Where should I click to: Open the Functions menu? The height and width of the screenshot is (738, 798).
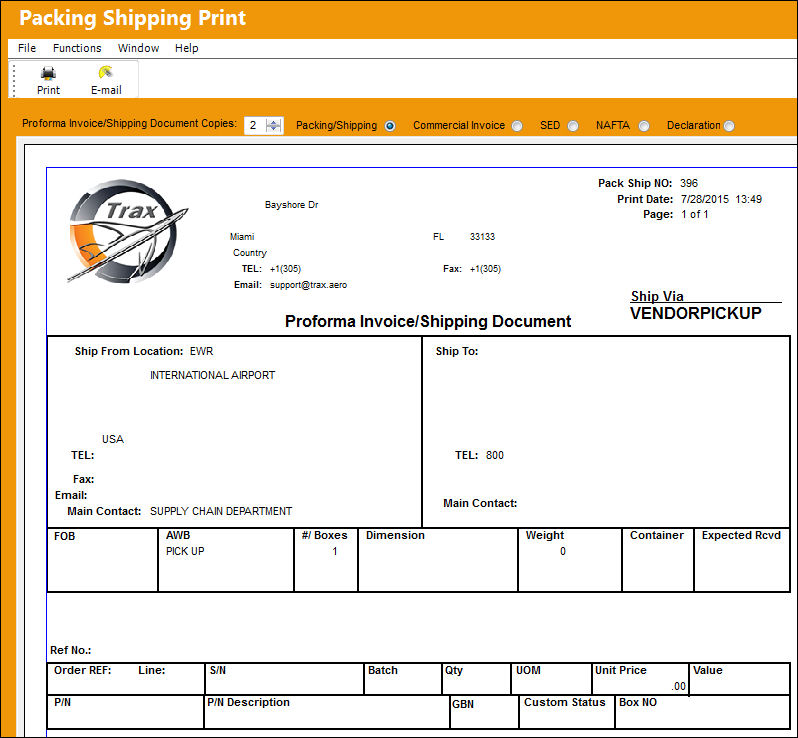tap(77, 48)
